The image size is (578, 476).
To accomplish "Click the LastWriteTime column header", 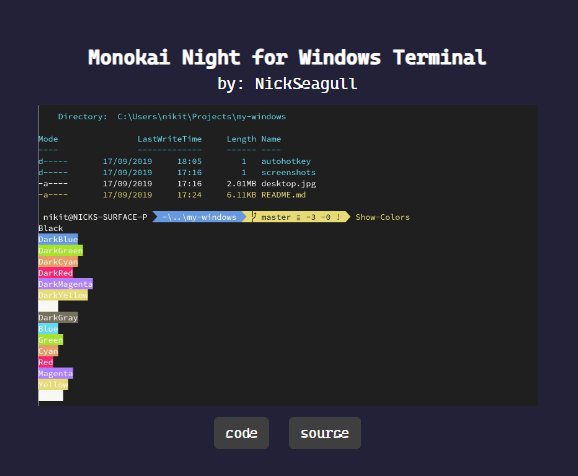I will pyautogui.click(x=170, y=139).
